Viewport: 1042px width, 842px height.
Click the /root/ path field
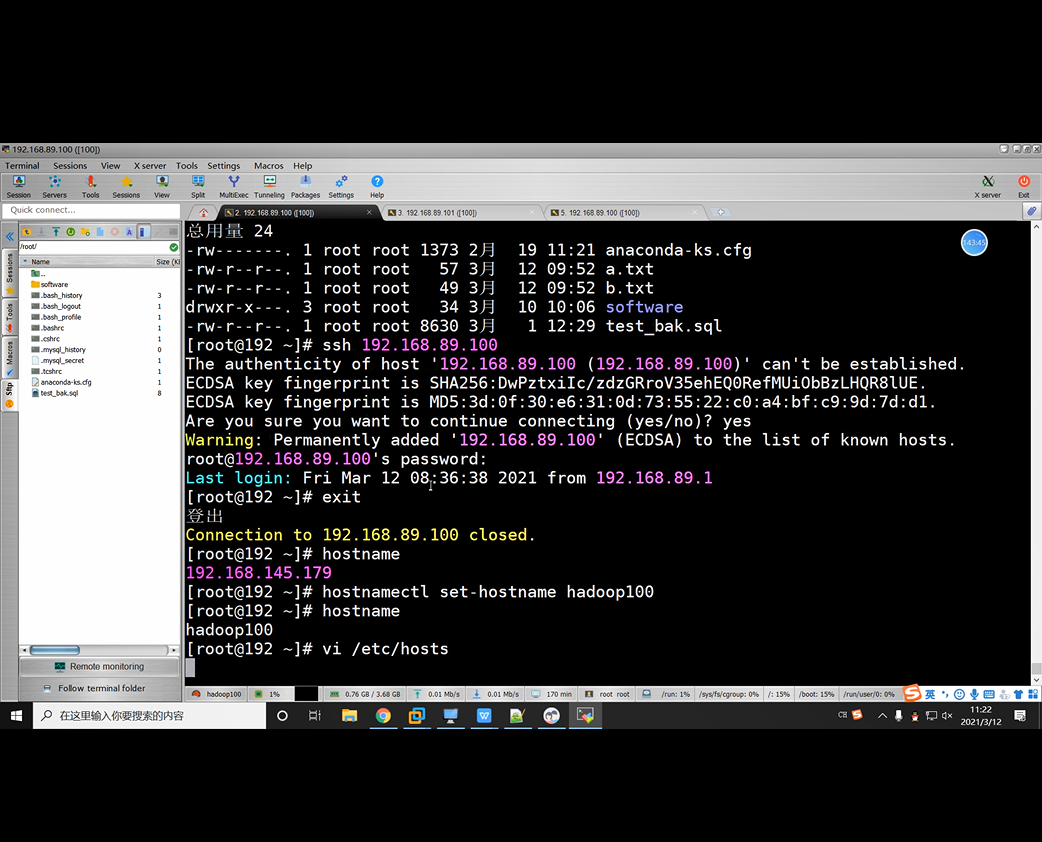click(x=93, y=247)
